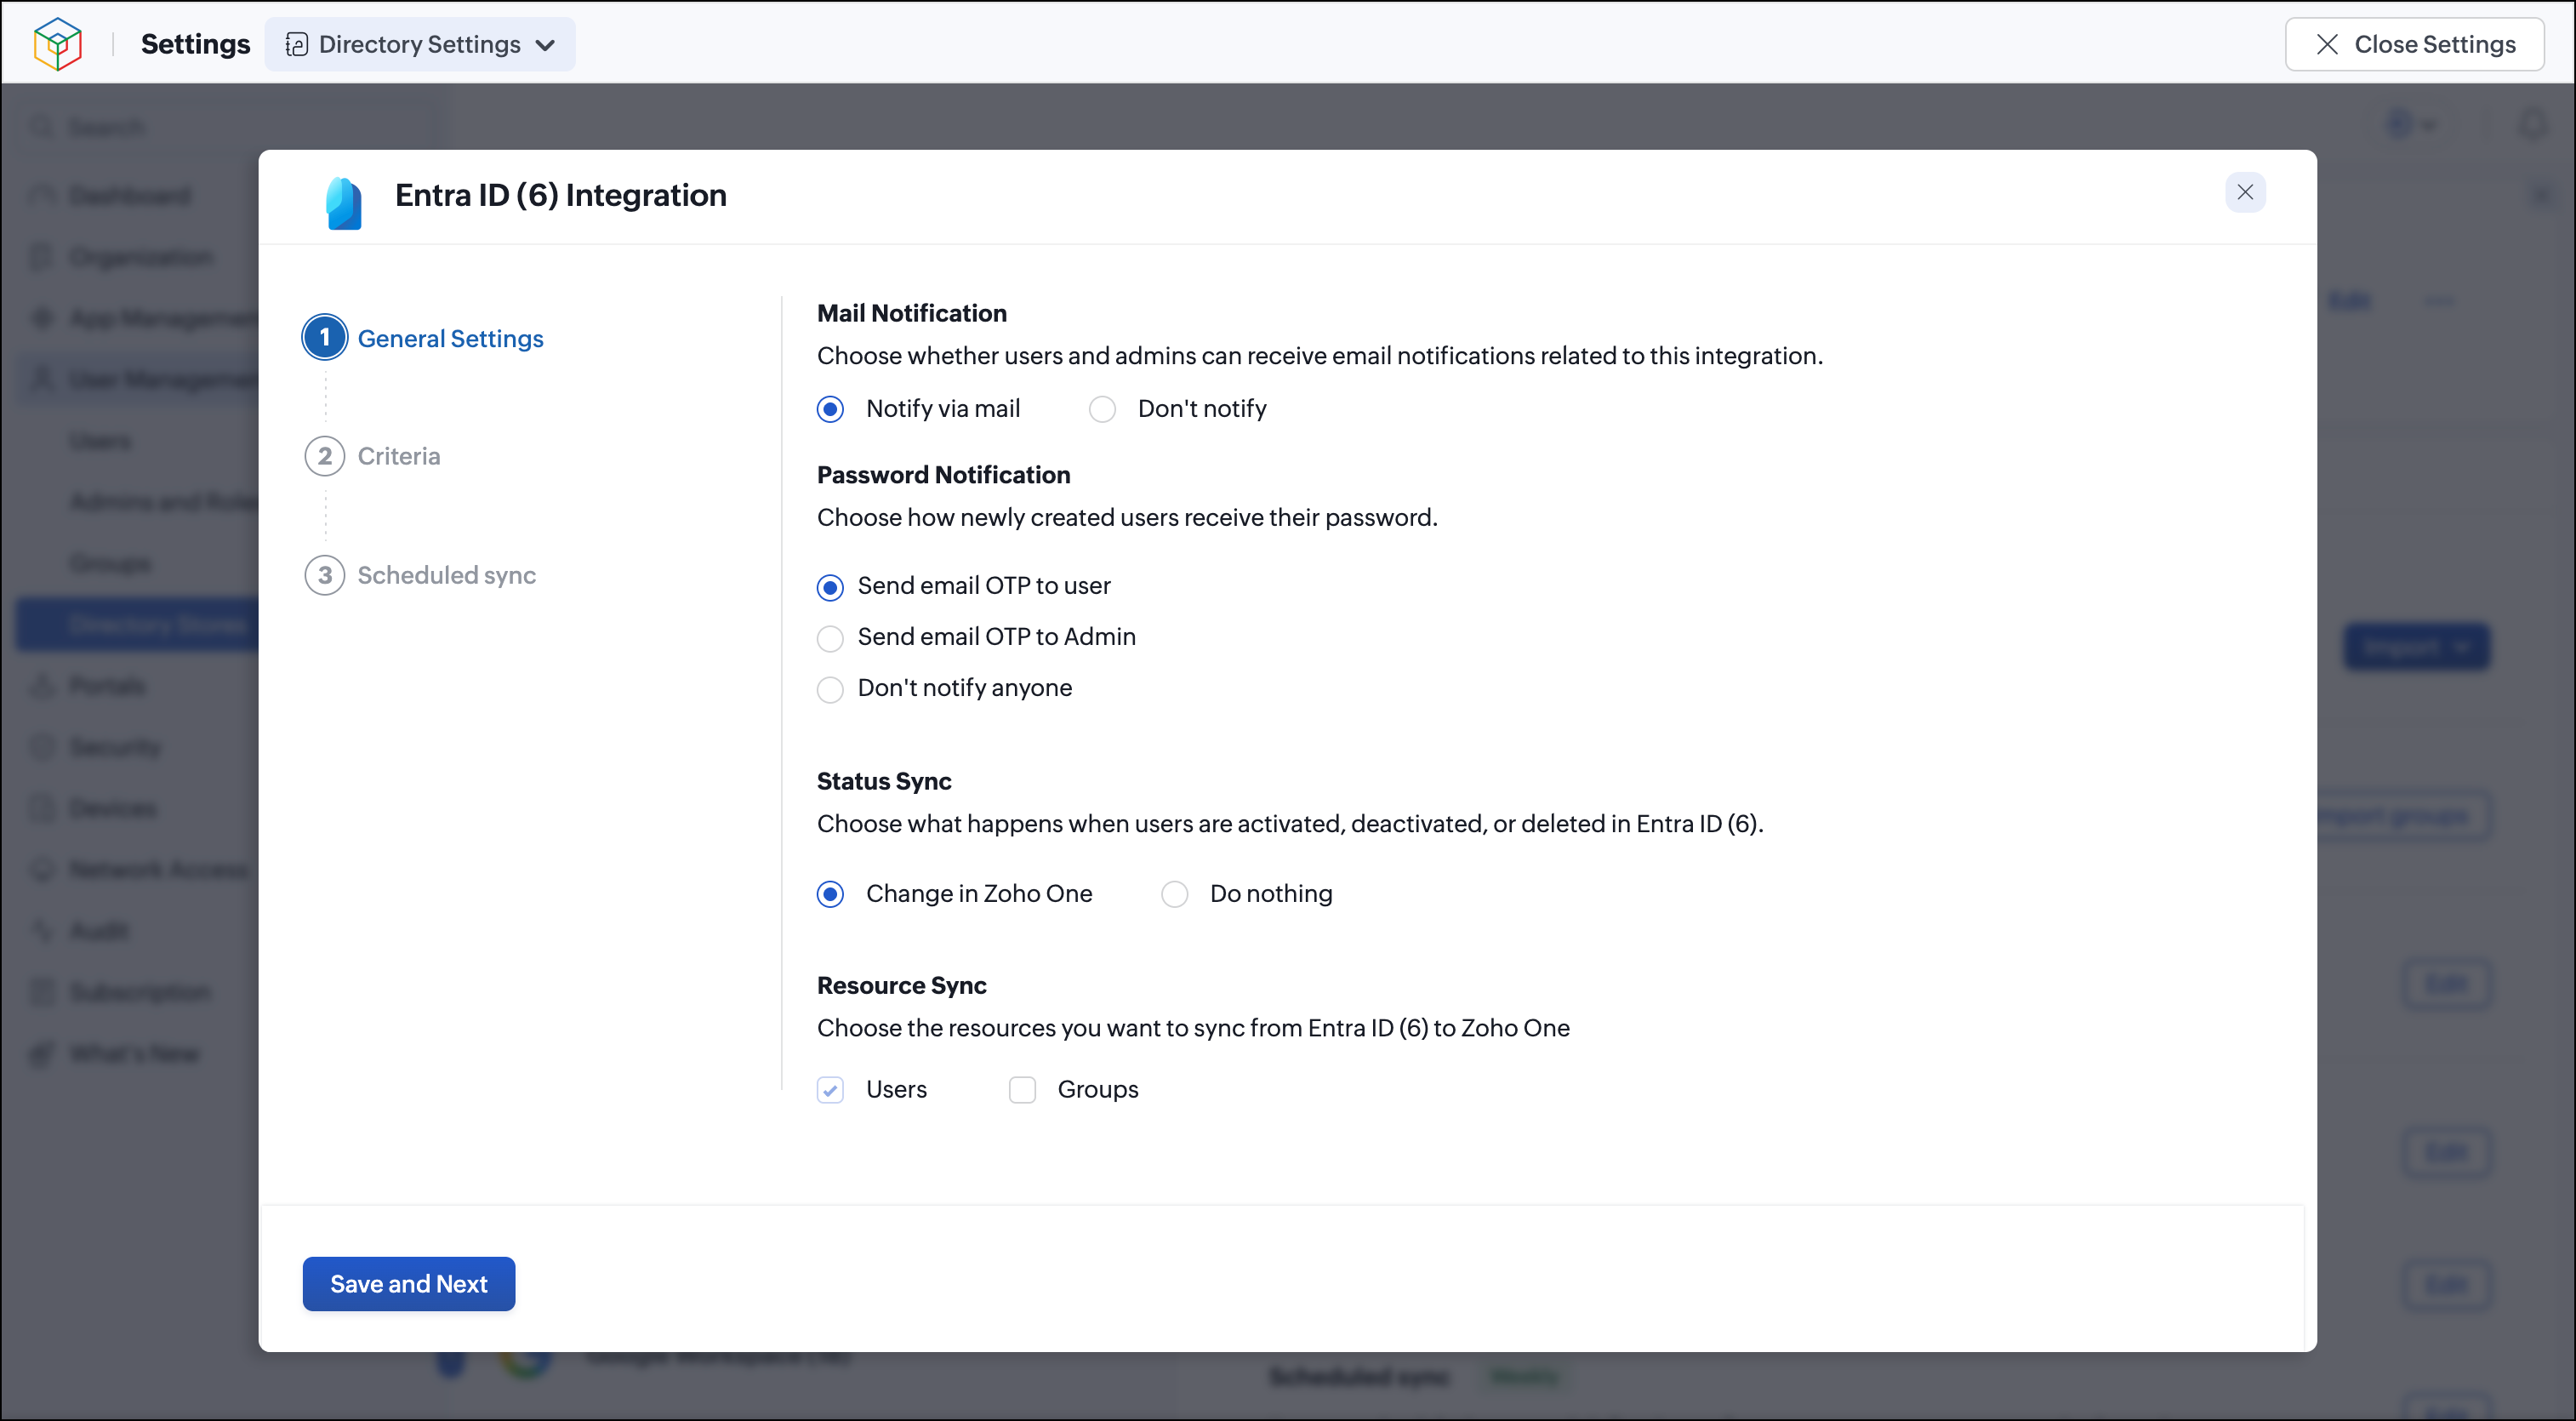Select Change in Zoho One option
This screenshot has height=1421, width=2576.
(x=830, y=894)
